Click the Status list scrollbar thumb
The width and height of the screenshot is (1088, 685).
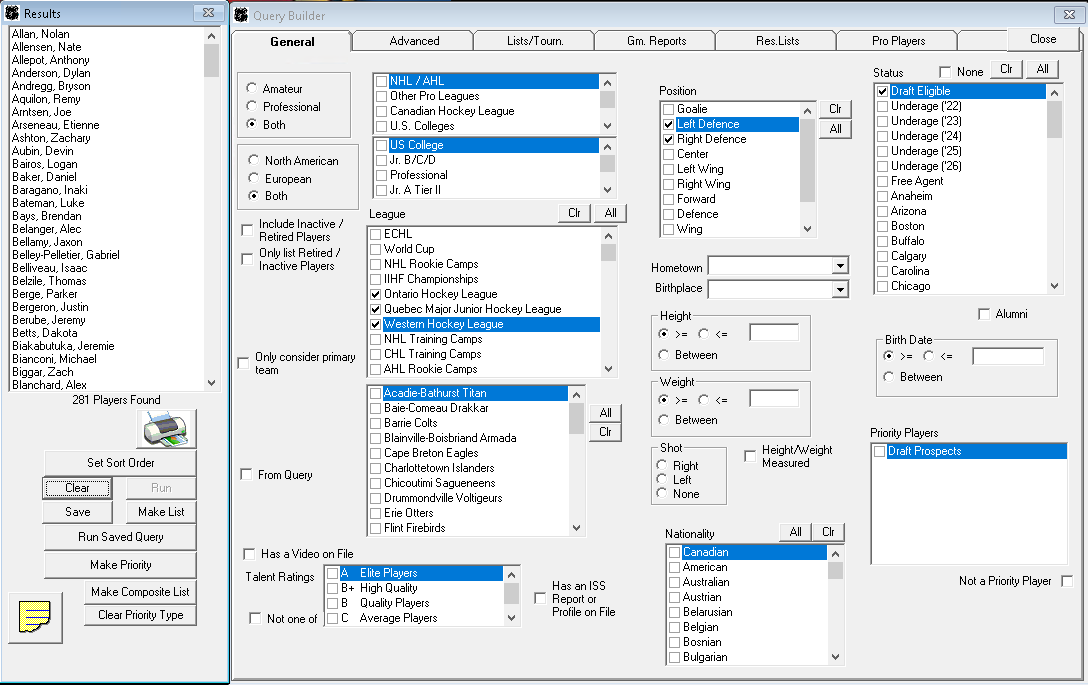1055,119
